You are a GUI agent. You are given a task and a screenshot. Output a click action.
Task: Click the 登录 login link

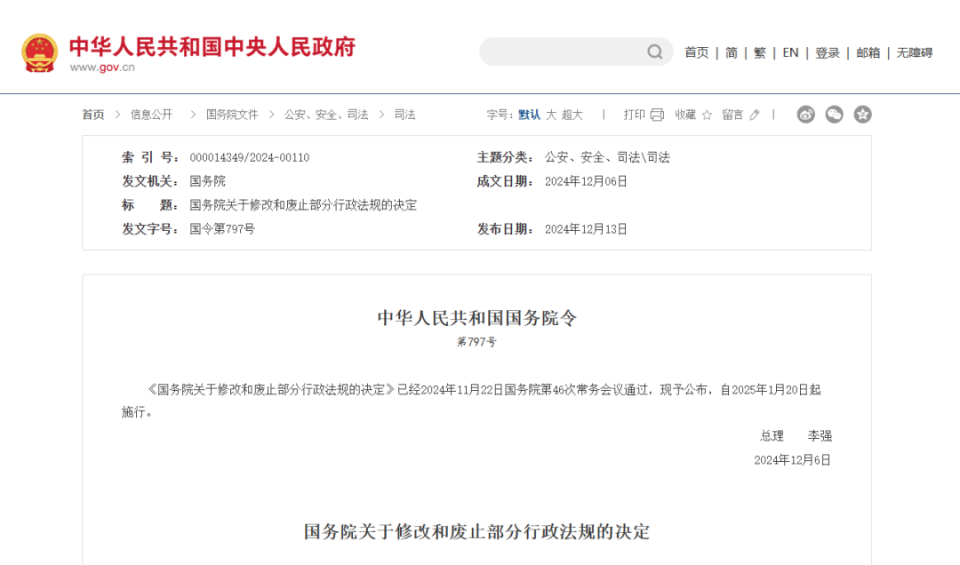pos(827,53)
